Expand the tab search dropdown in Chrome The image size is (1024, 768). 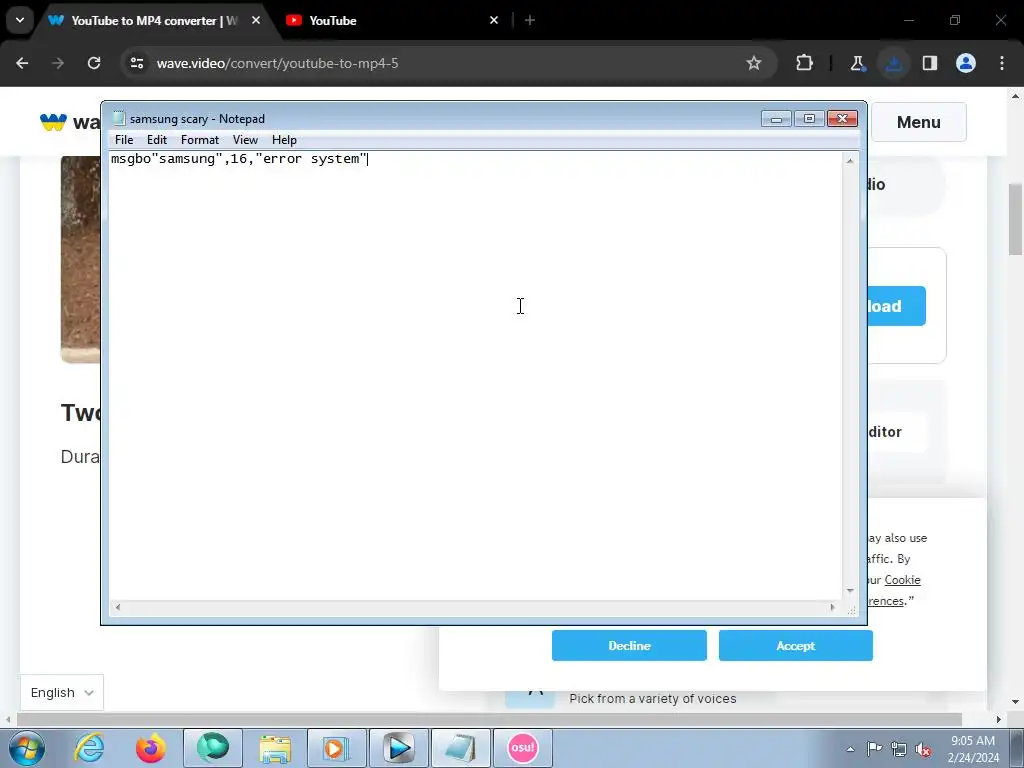pos(20,20)
